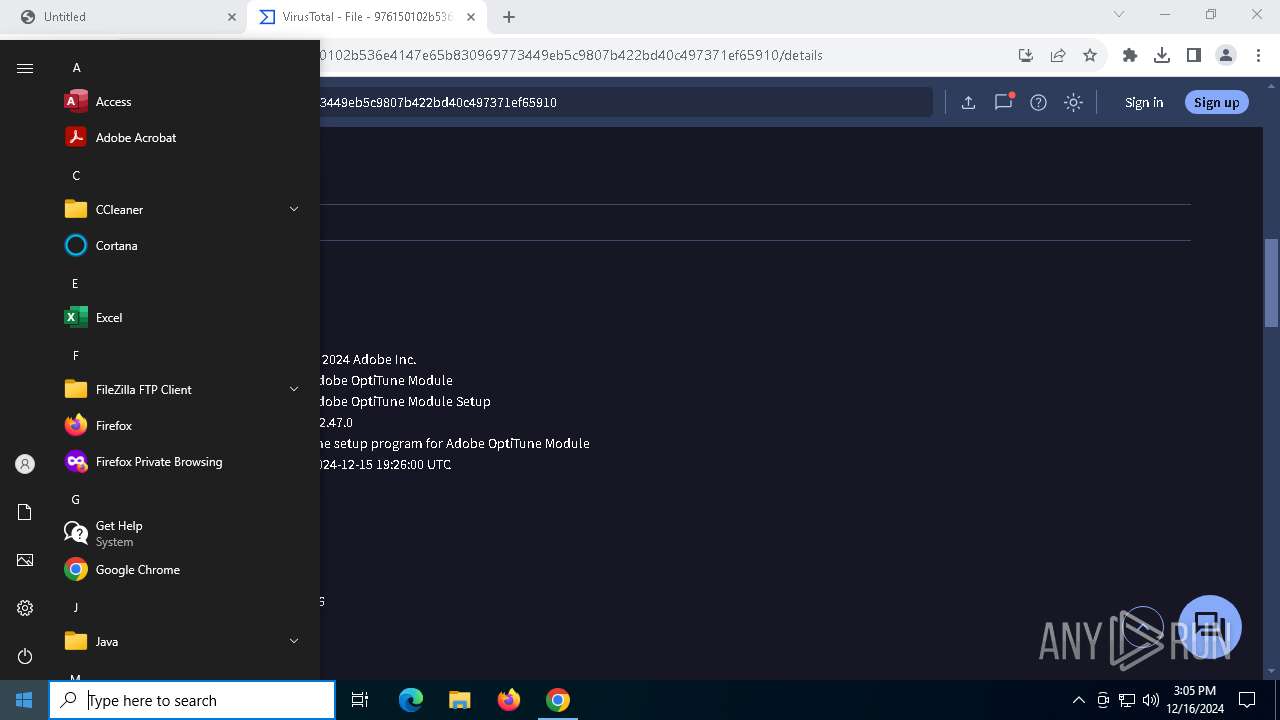
Task: Open the VirusTotal help icon
Action: click(1038, 102)
